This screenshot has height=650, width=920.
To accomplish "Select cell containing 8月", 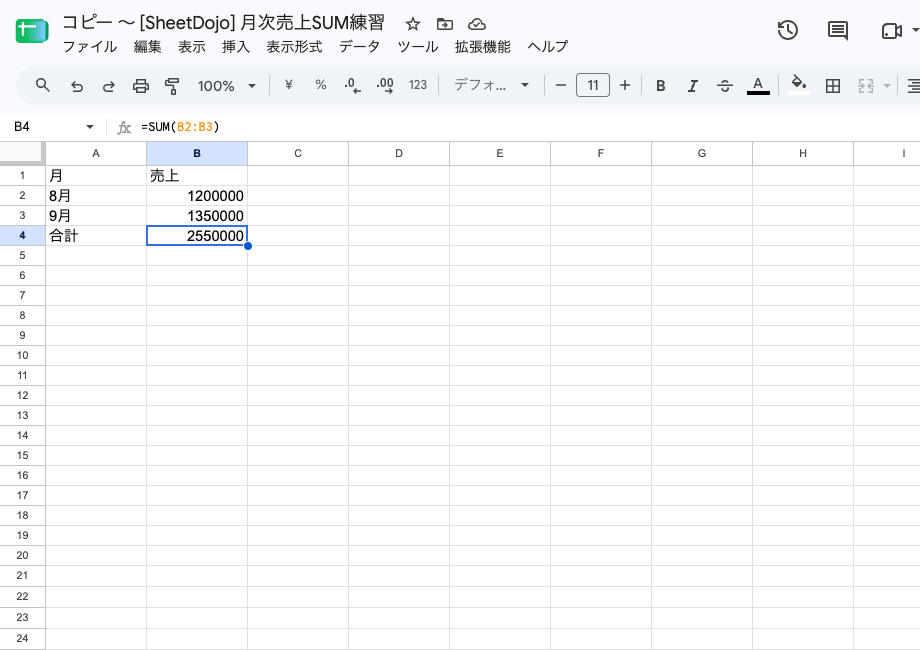I will click(x=96, y=195).
